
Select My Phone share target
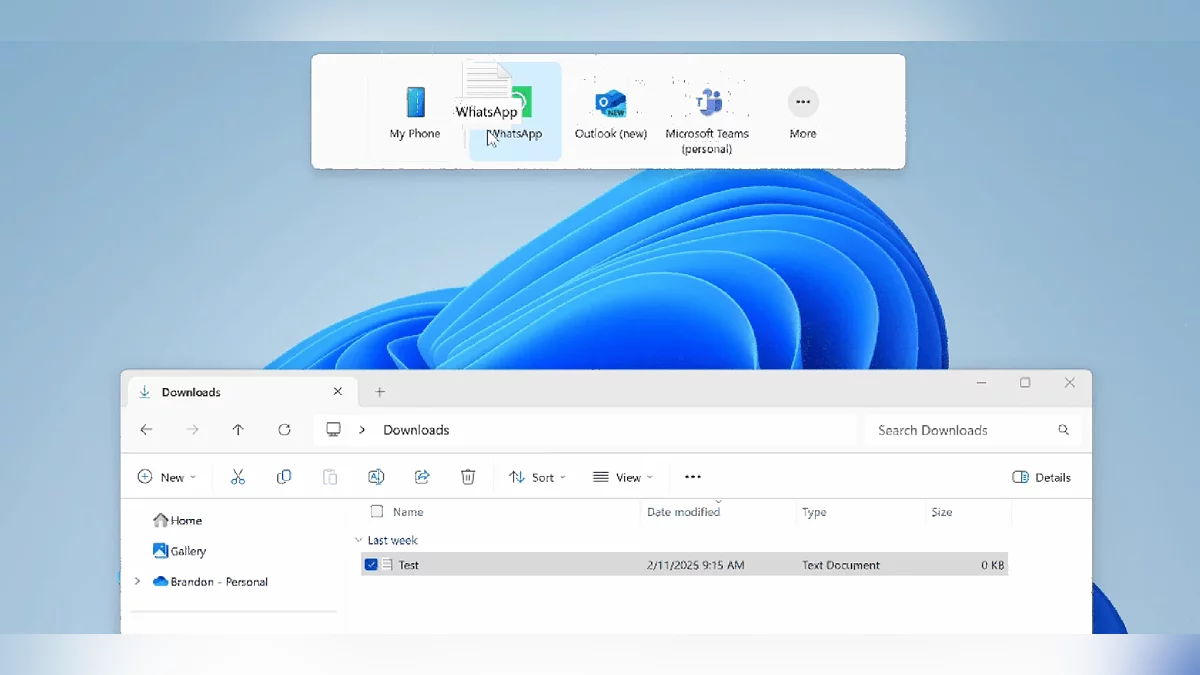[415, 112]
